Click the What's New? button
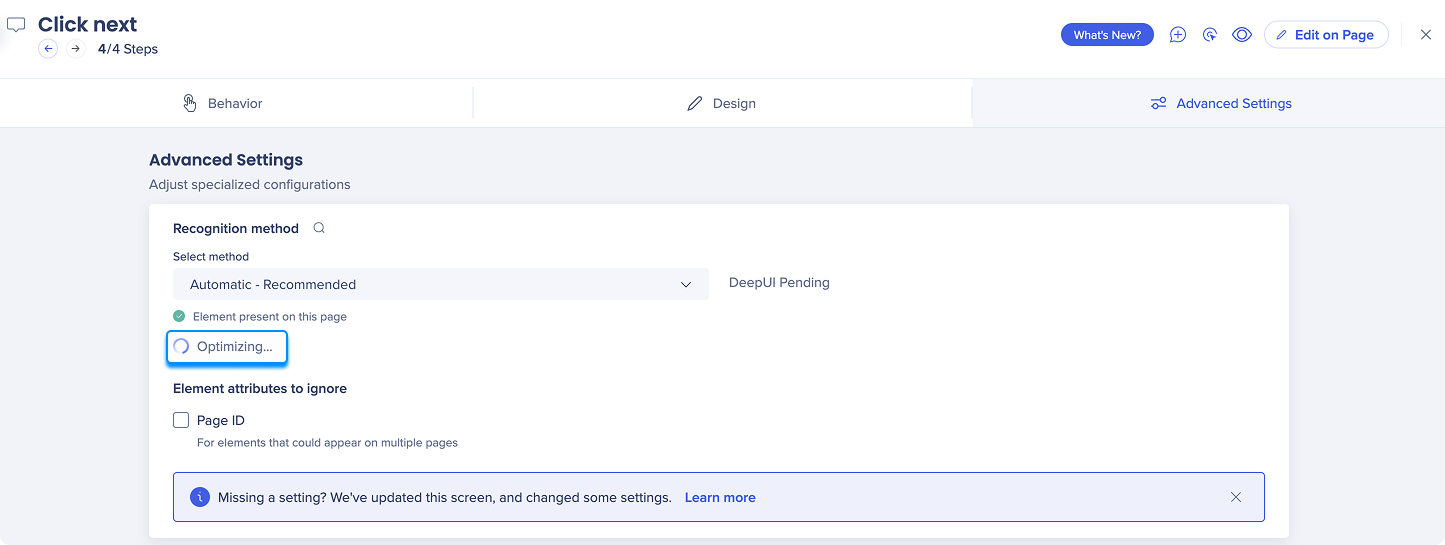1445x545 pixels. coord(1107,35)
